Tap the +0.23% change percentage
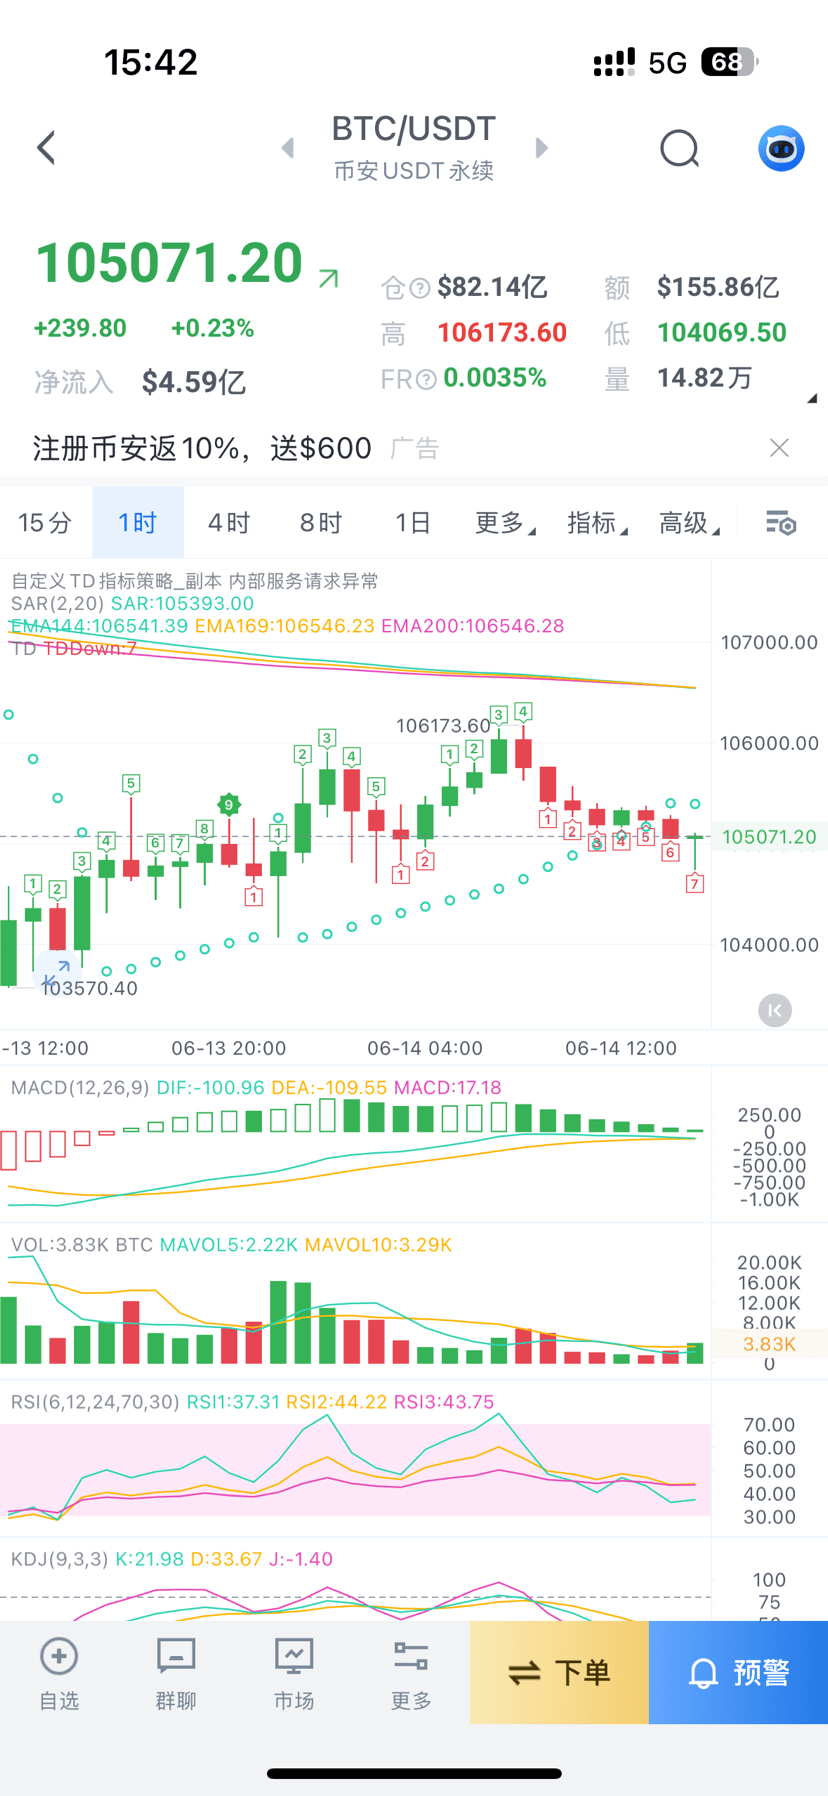This screenshot has height=1796, width=828. (213, 328)
